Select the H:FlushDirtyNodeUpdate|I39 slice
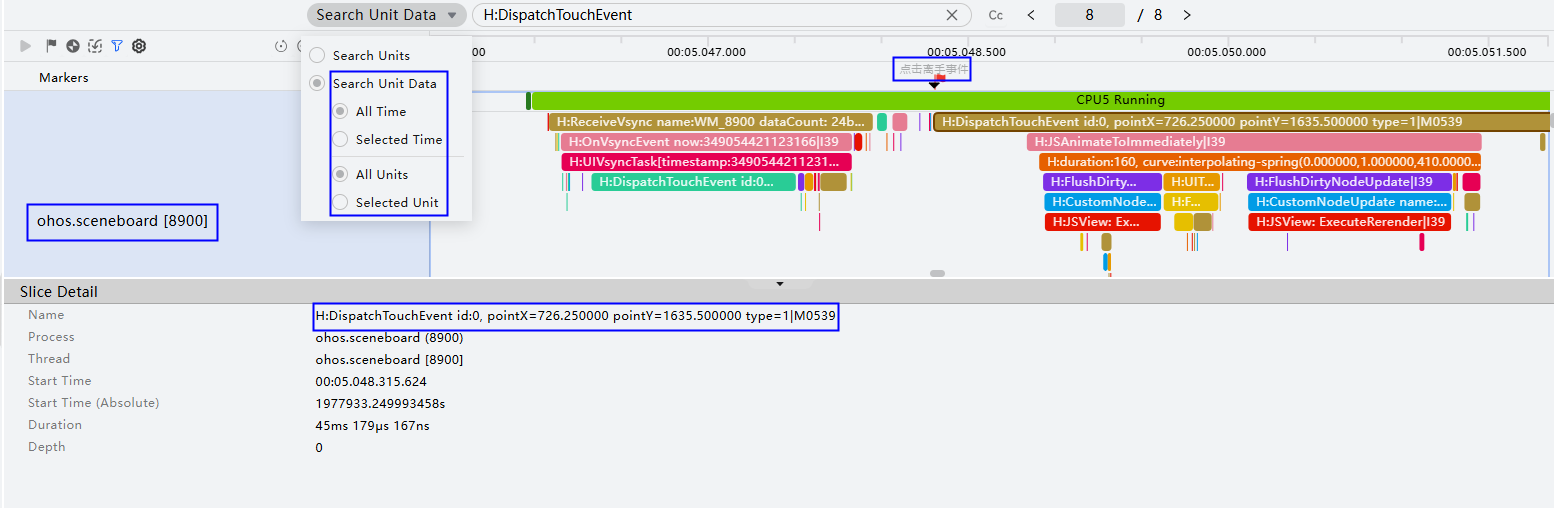 (1349, 182)
